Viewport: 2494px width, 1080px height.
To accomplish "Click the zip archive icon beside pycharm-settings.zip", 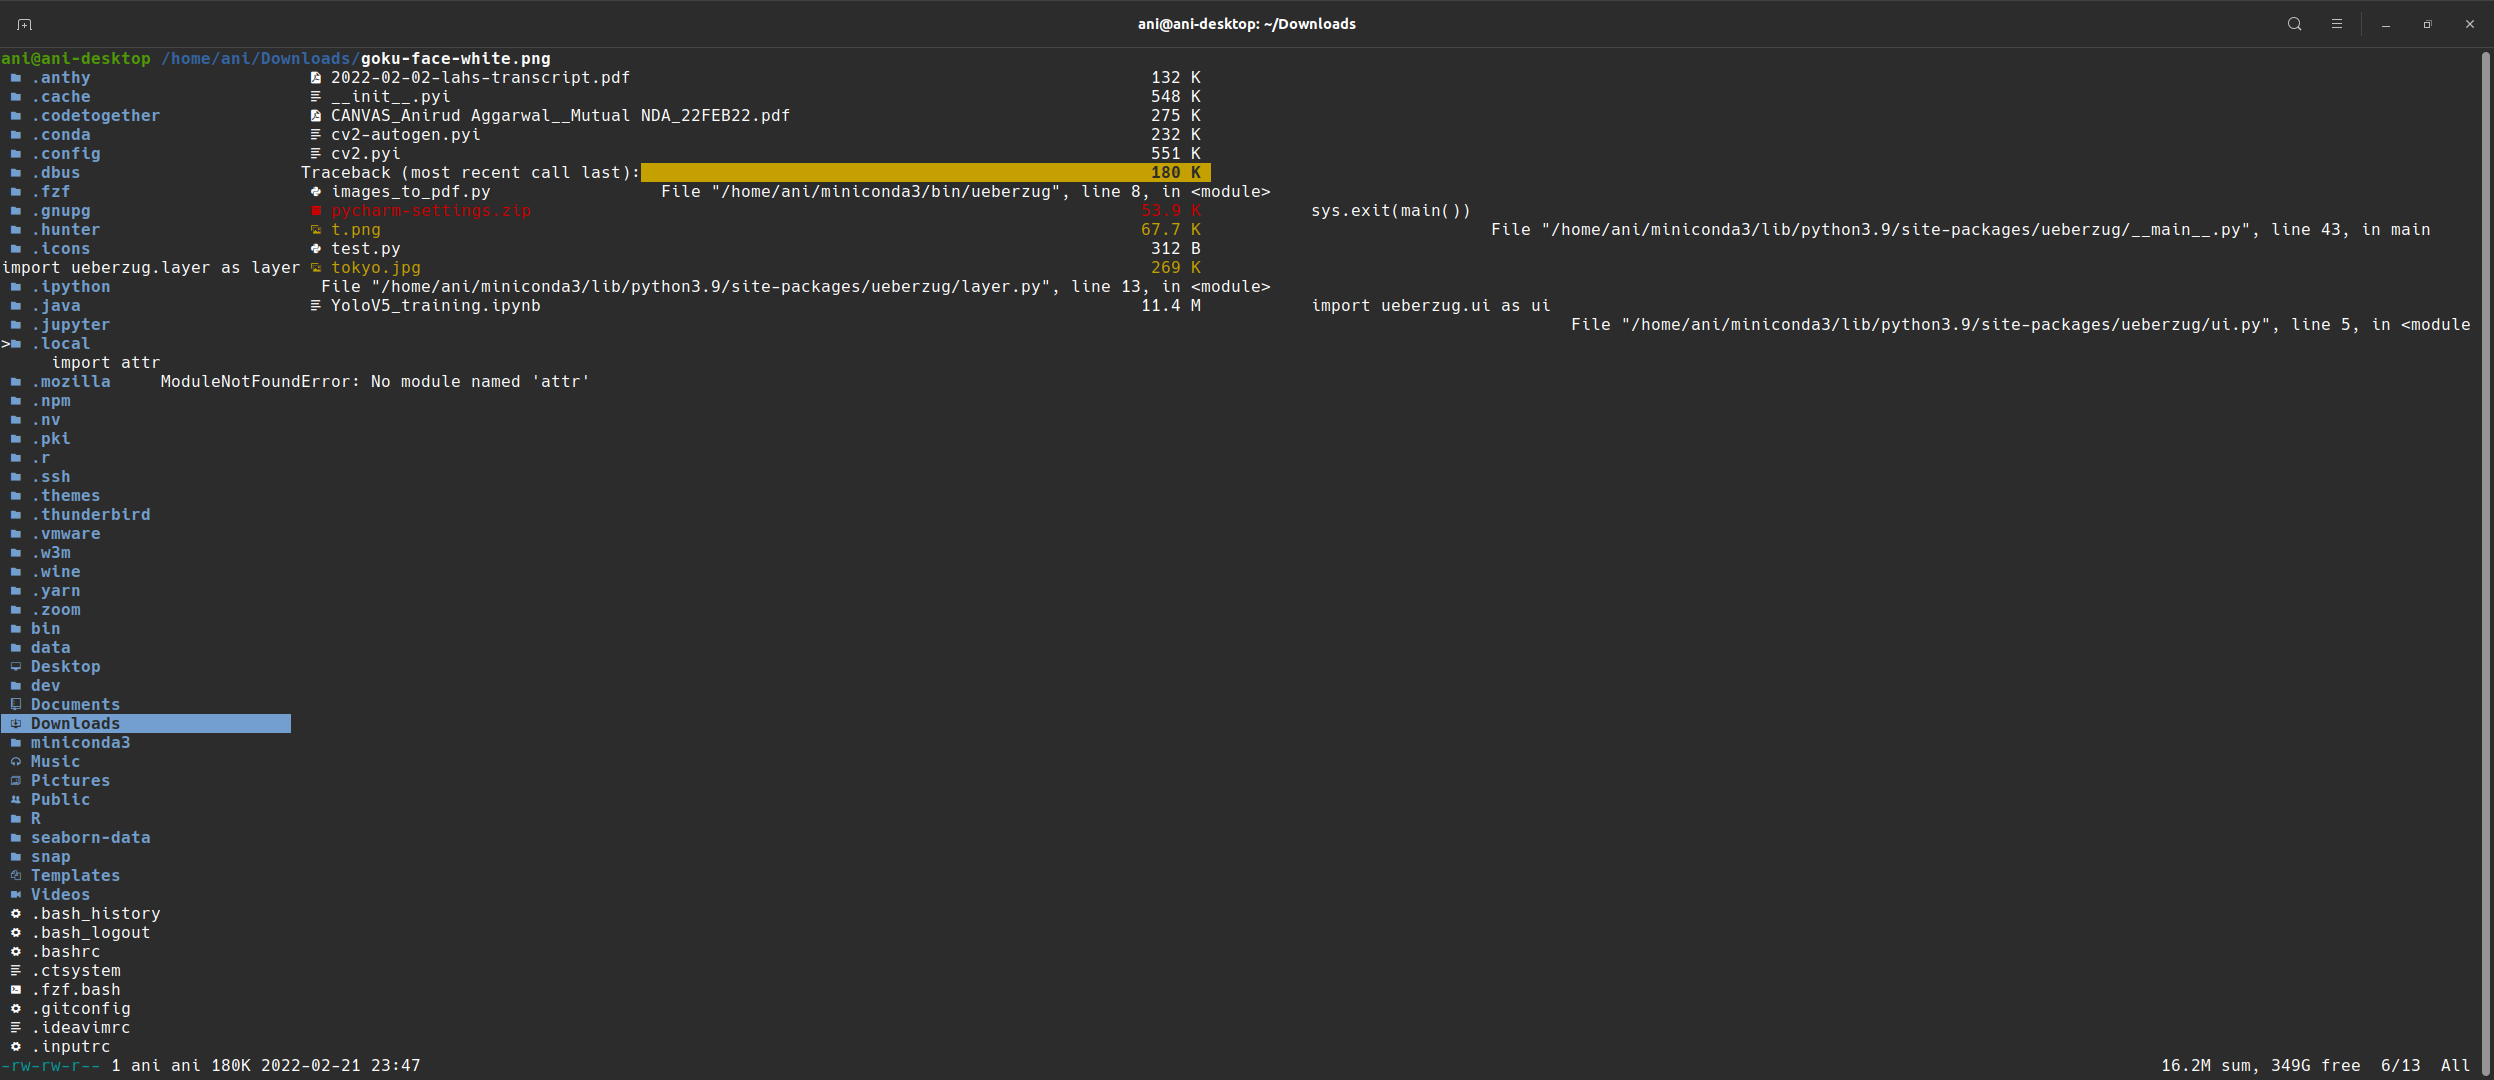I will pos(316,210).
